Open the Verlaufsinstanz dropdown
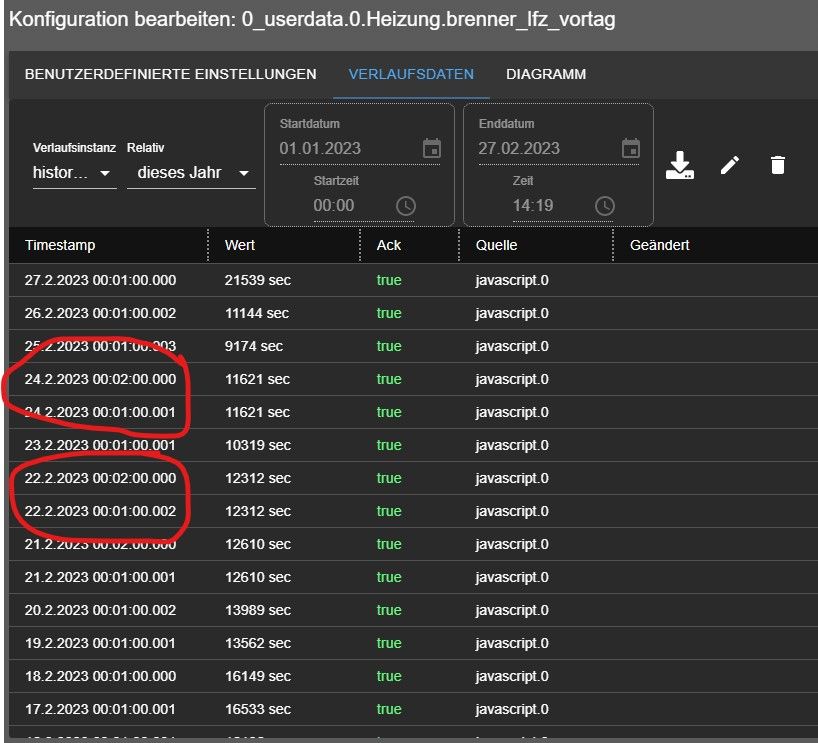Image resolution: width=818 pixels, height=743 pixels. (x=74, y=173)
